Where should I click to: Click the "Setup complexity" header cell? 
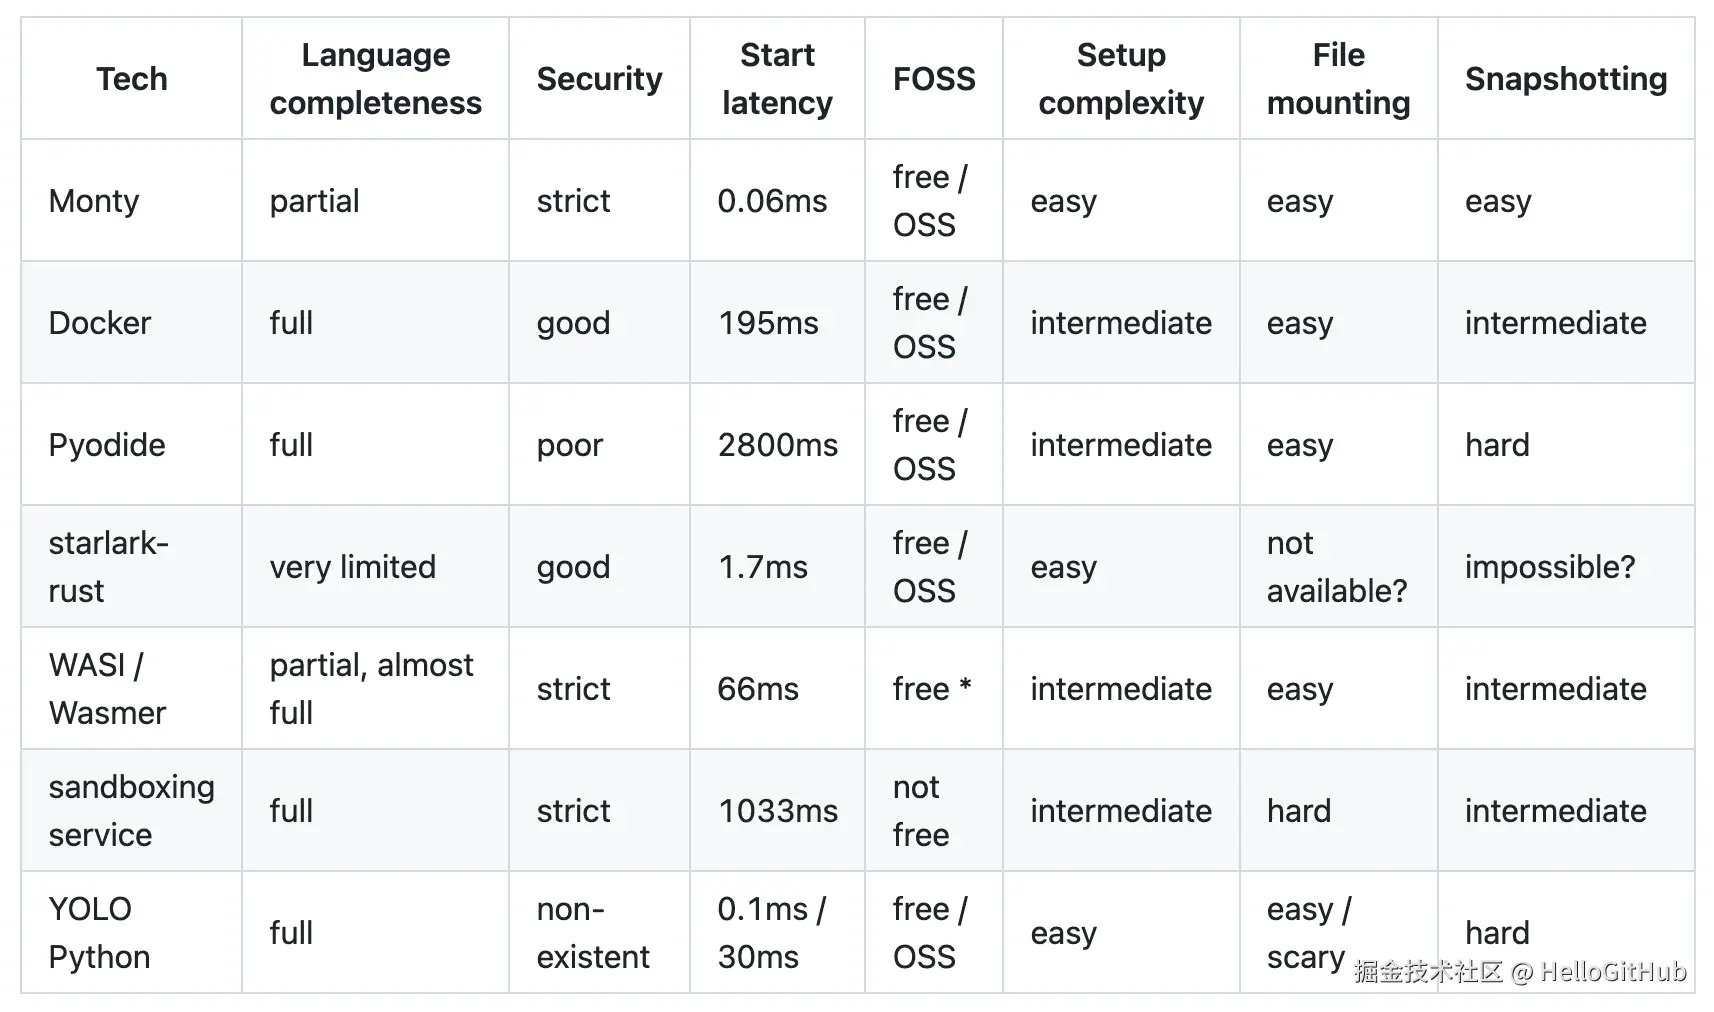1120,79
